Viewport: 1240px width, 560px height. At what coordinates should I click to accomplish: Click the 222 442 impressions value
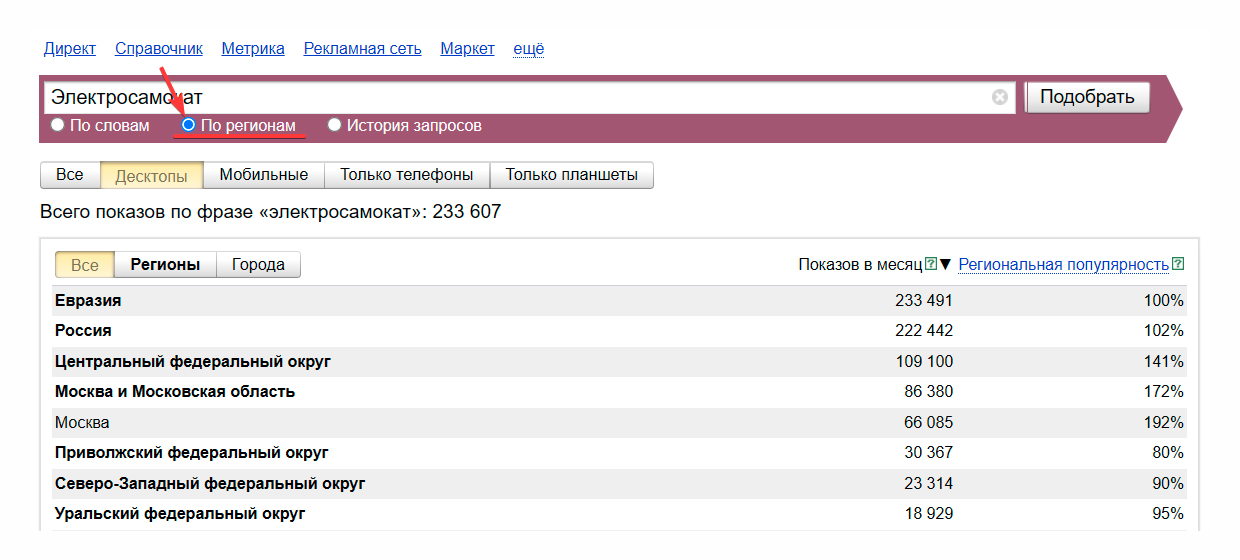click(924, 331)
